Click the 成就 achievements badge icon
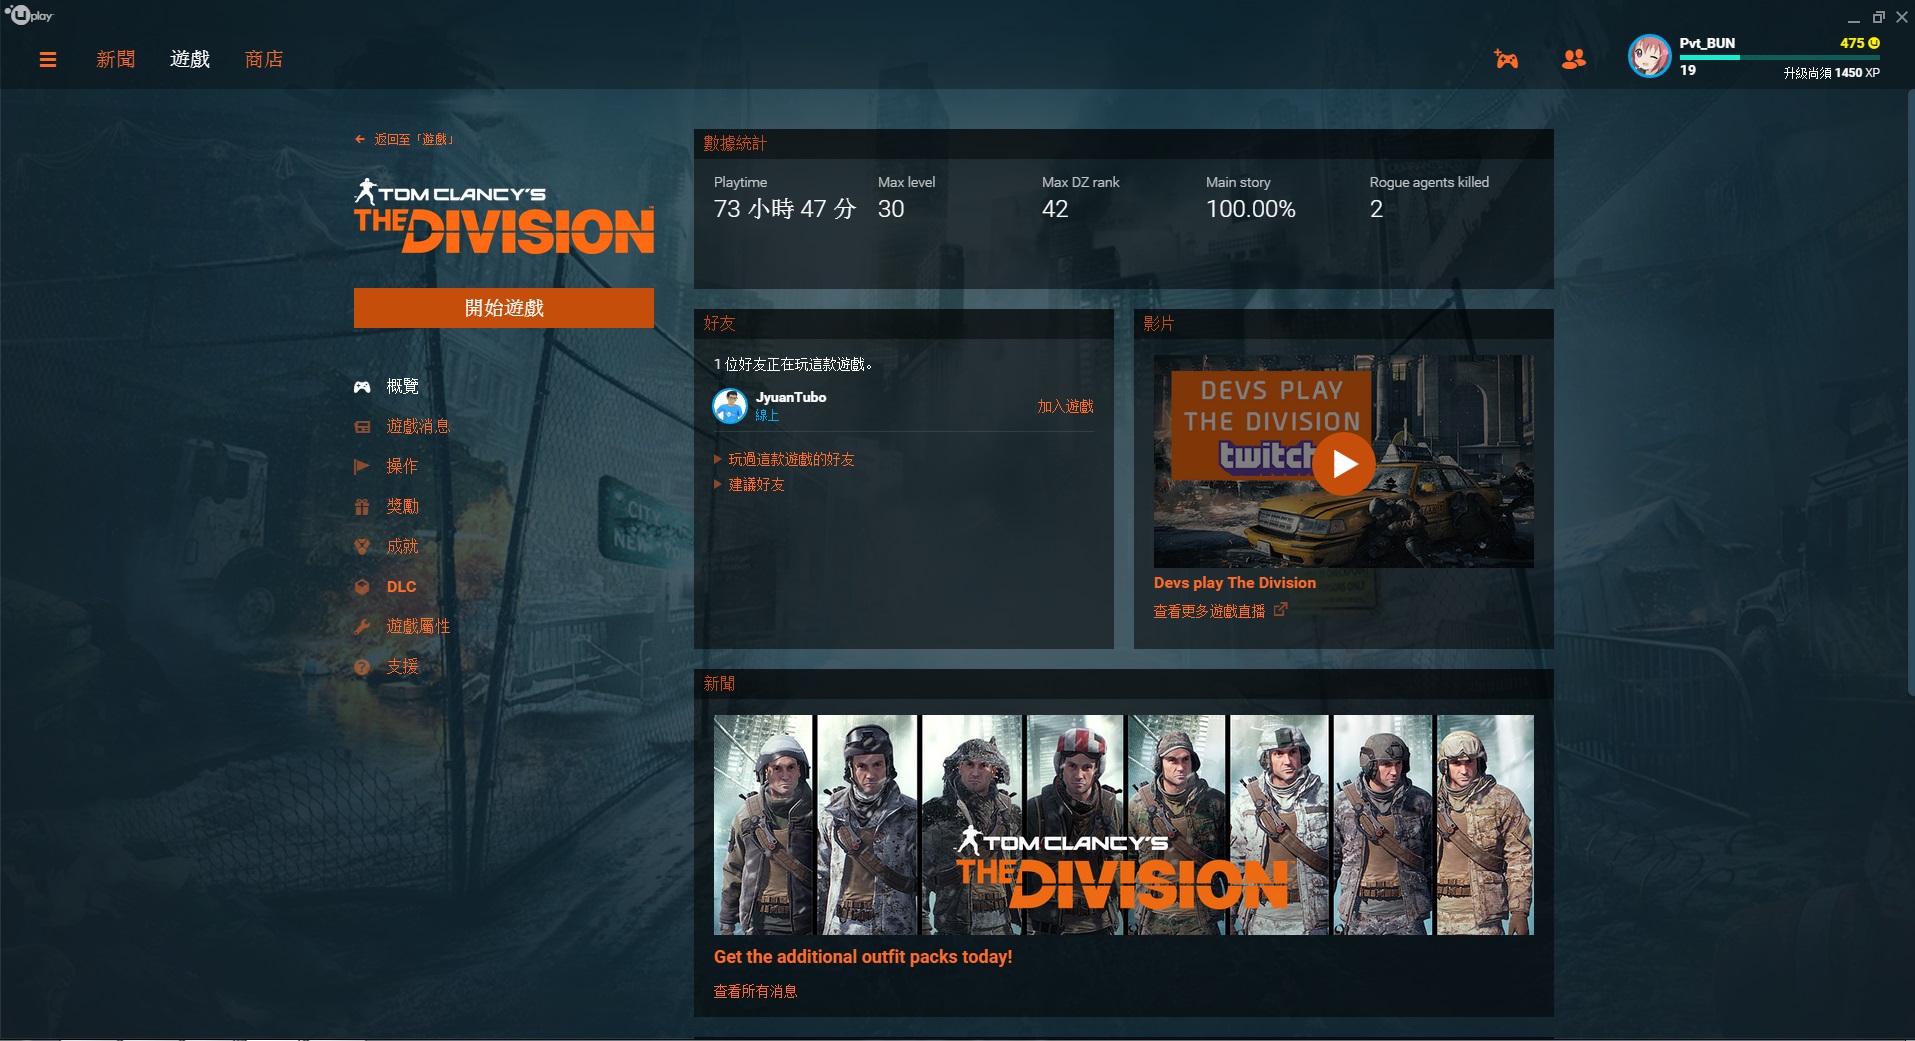This screenshot has width=1915, height=1041. [362, 547]
